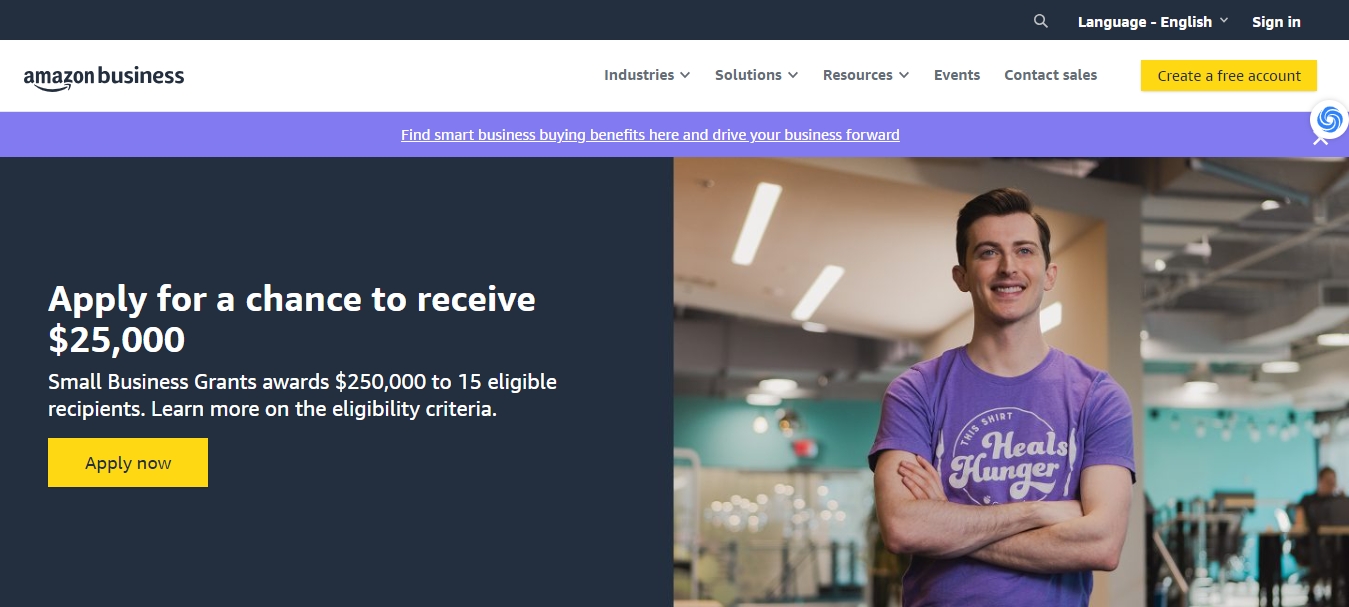
Task: Click the Sign in link
Action: 1276,22
